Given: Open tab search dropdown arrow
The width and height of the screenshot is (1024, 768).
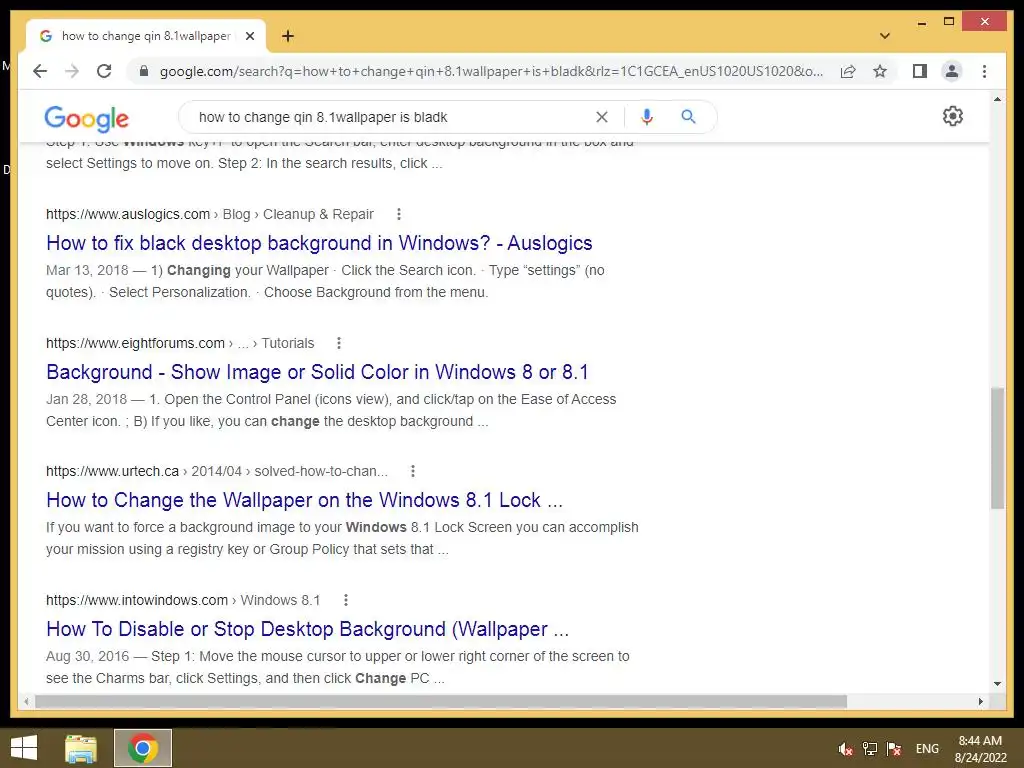Looking at the screenshot, I should 885,36.
